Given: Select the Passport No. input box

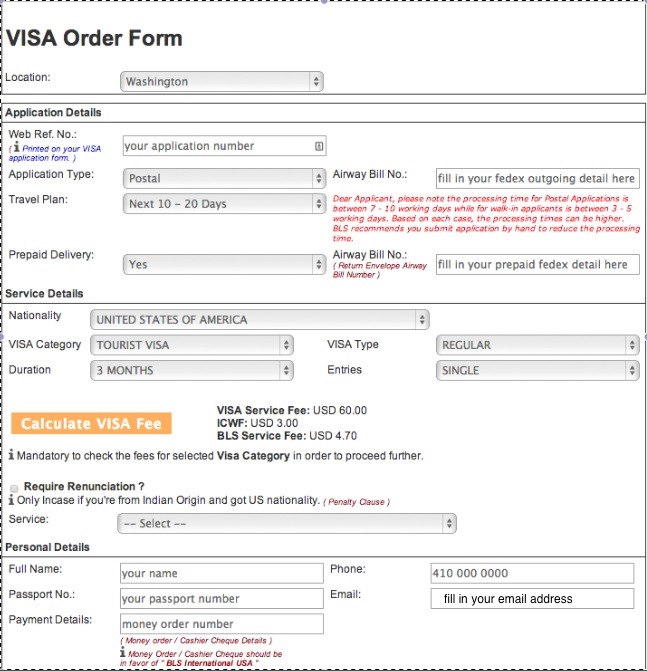Looking at the screenshot, I should (x=221, y=599).
